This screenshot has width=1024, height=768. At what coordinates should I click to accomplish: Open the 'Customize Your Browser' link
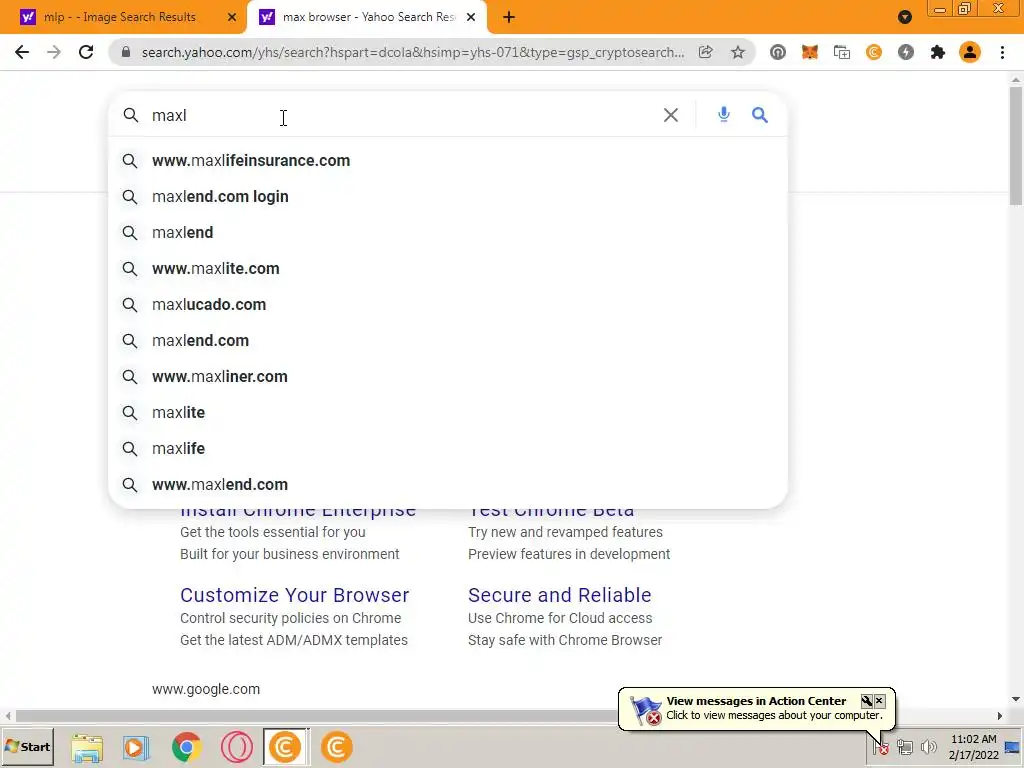coord(295,595)
